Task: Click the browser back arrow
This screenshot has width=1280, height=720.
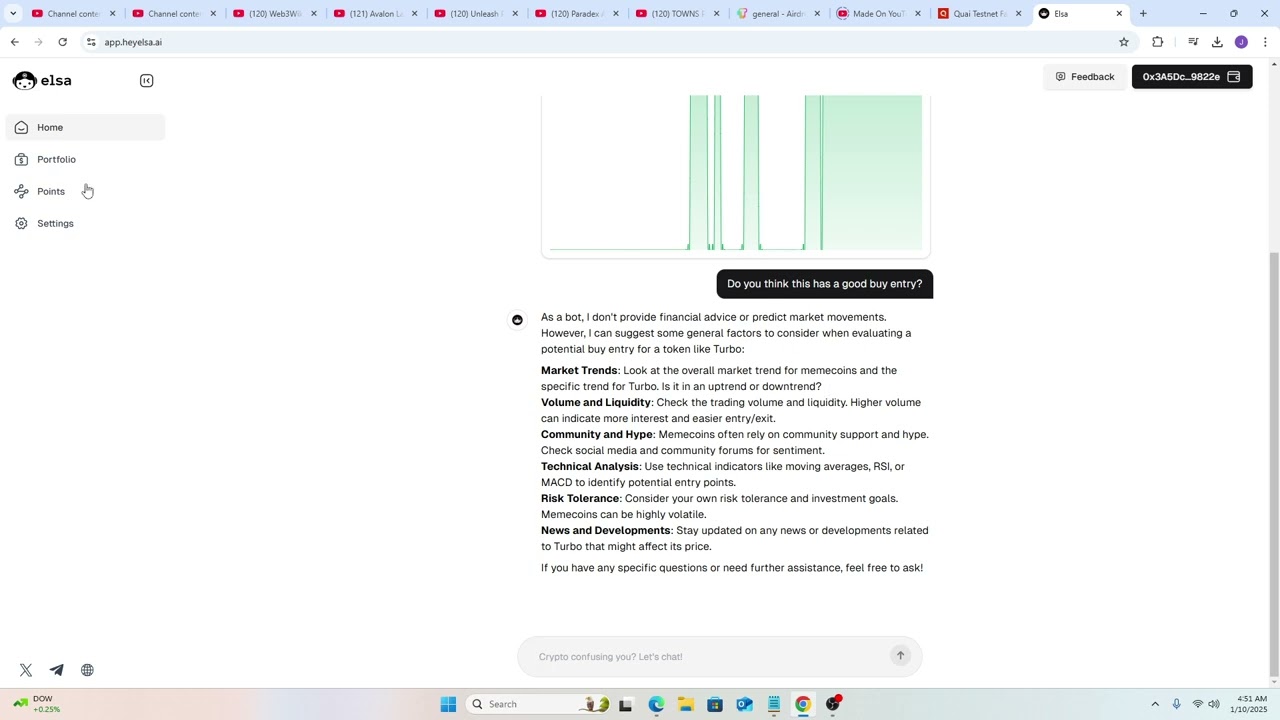Action: tap(14, 42)
